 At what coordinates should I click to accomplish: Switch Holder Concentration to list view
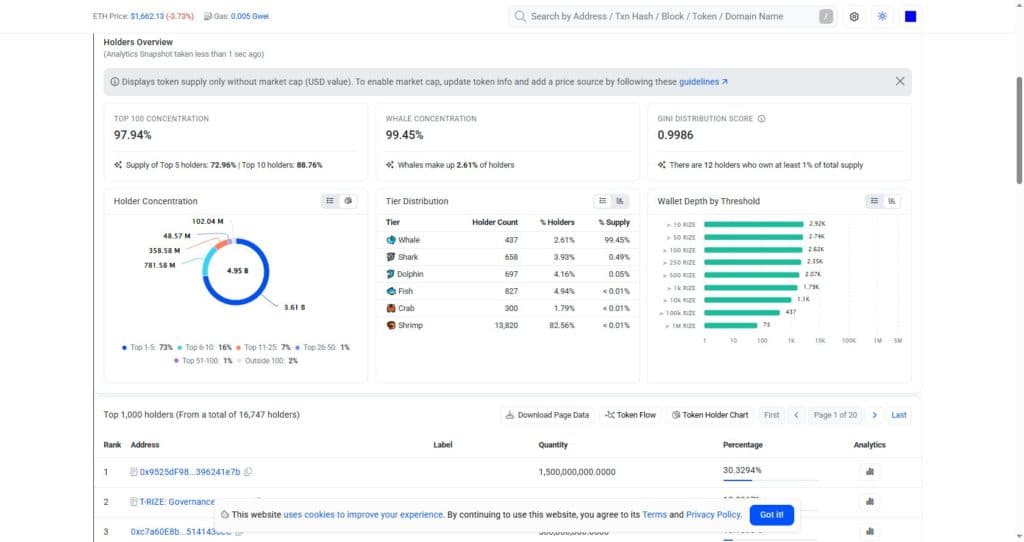click(x=330, y=201)
